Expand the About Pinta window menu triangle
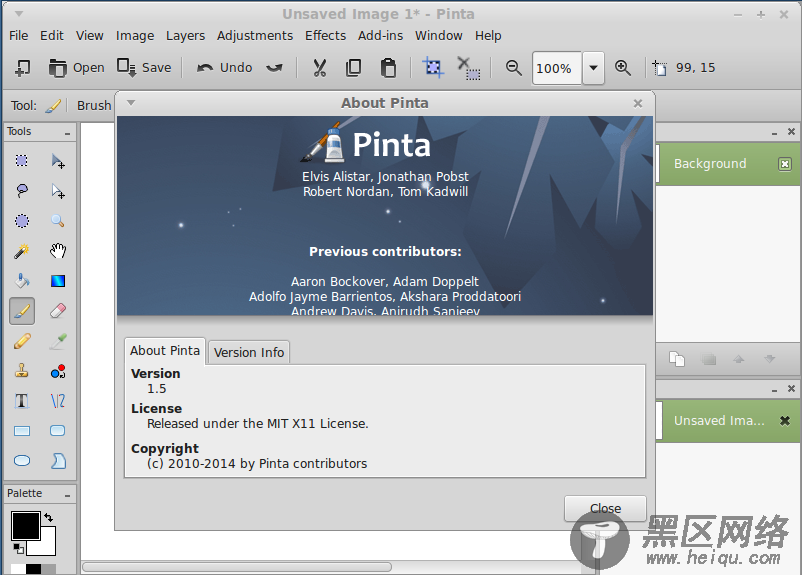802x575 pixels. [x=131, y=103]
